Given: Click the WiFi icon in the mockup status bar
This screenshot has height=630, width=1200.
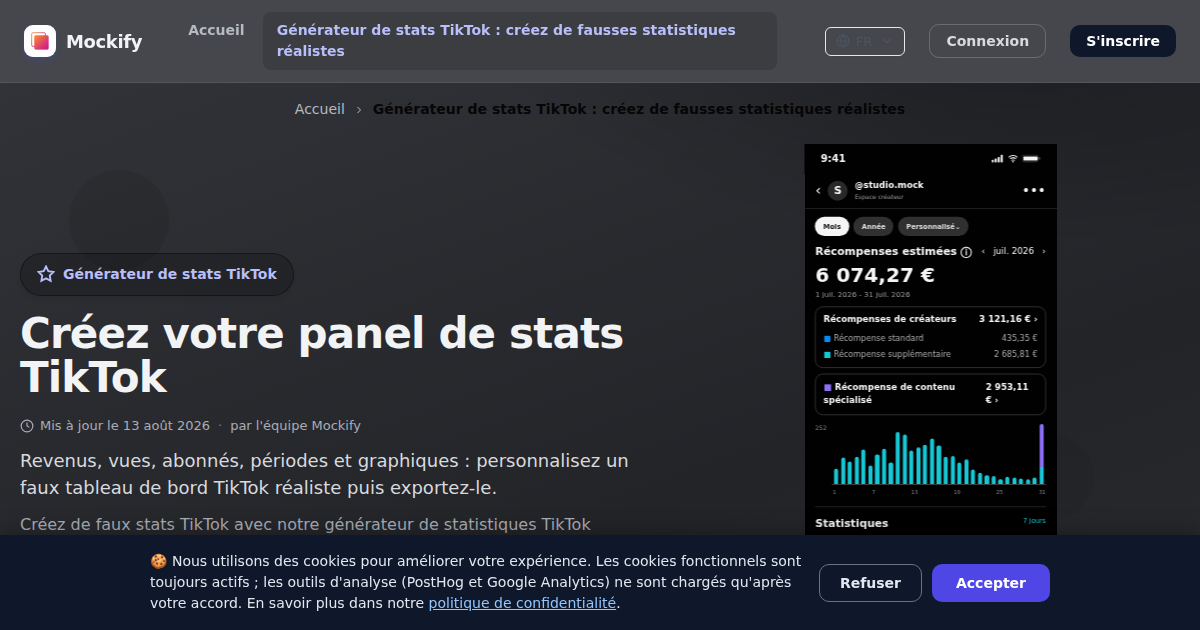Looking at the screenshot, I should 1012,158.
